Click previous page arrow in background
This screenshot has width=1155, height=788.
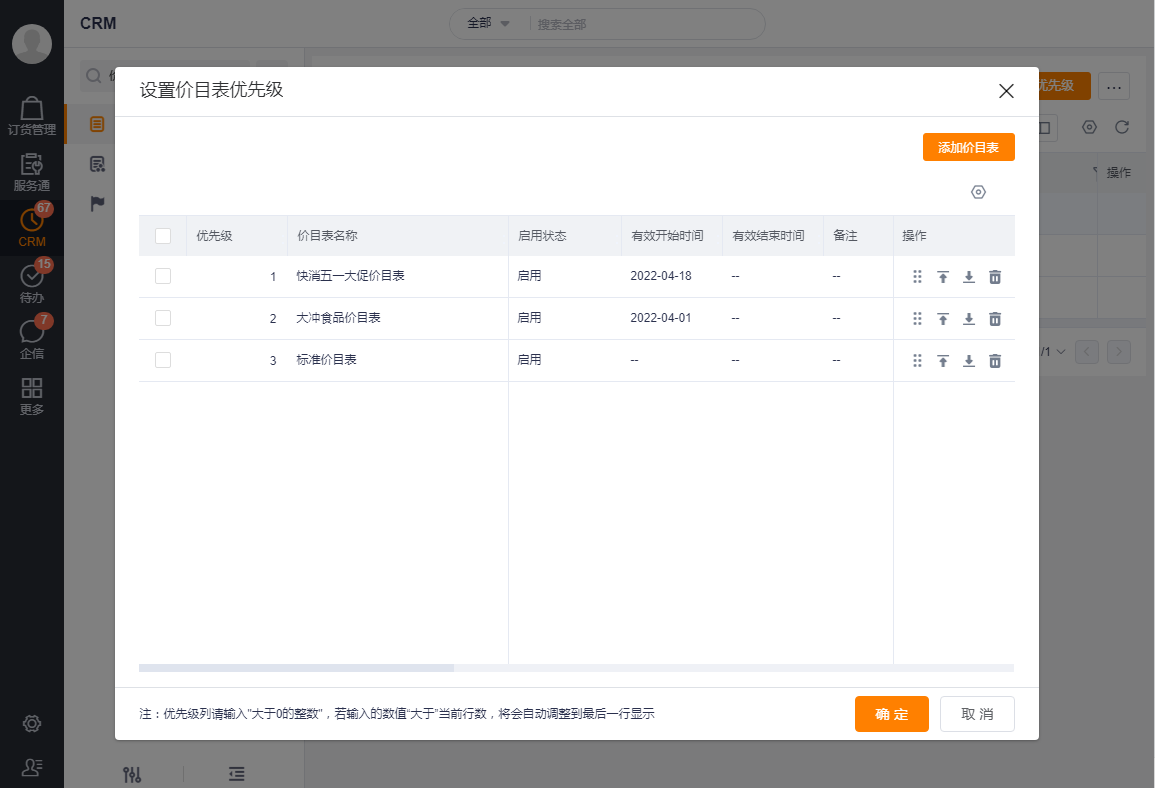point(1086,352)
